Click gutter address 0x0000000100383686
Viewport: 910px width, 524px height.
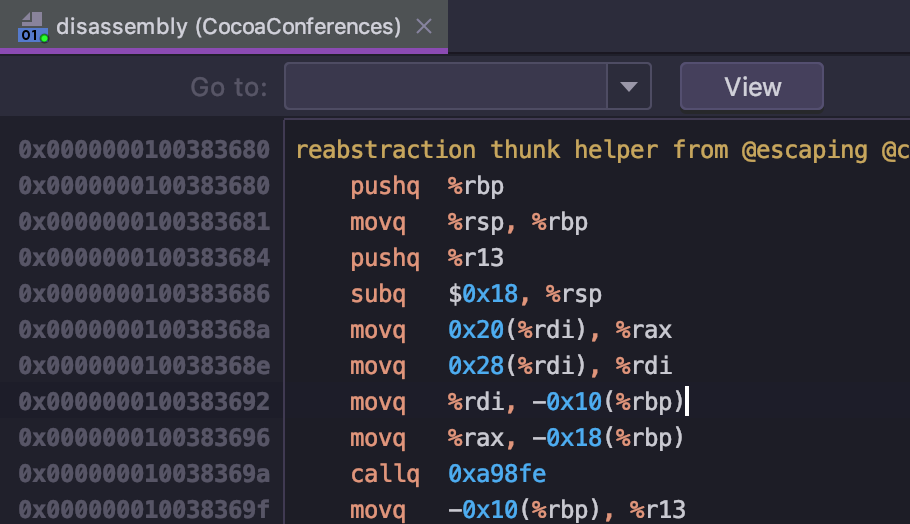click(x=144, y=294)
